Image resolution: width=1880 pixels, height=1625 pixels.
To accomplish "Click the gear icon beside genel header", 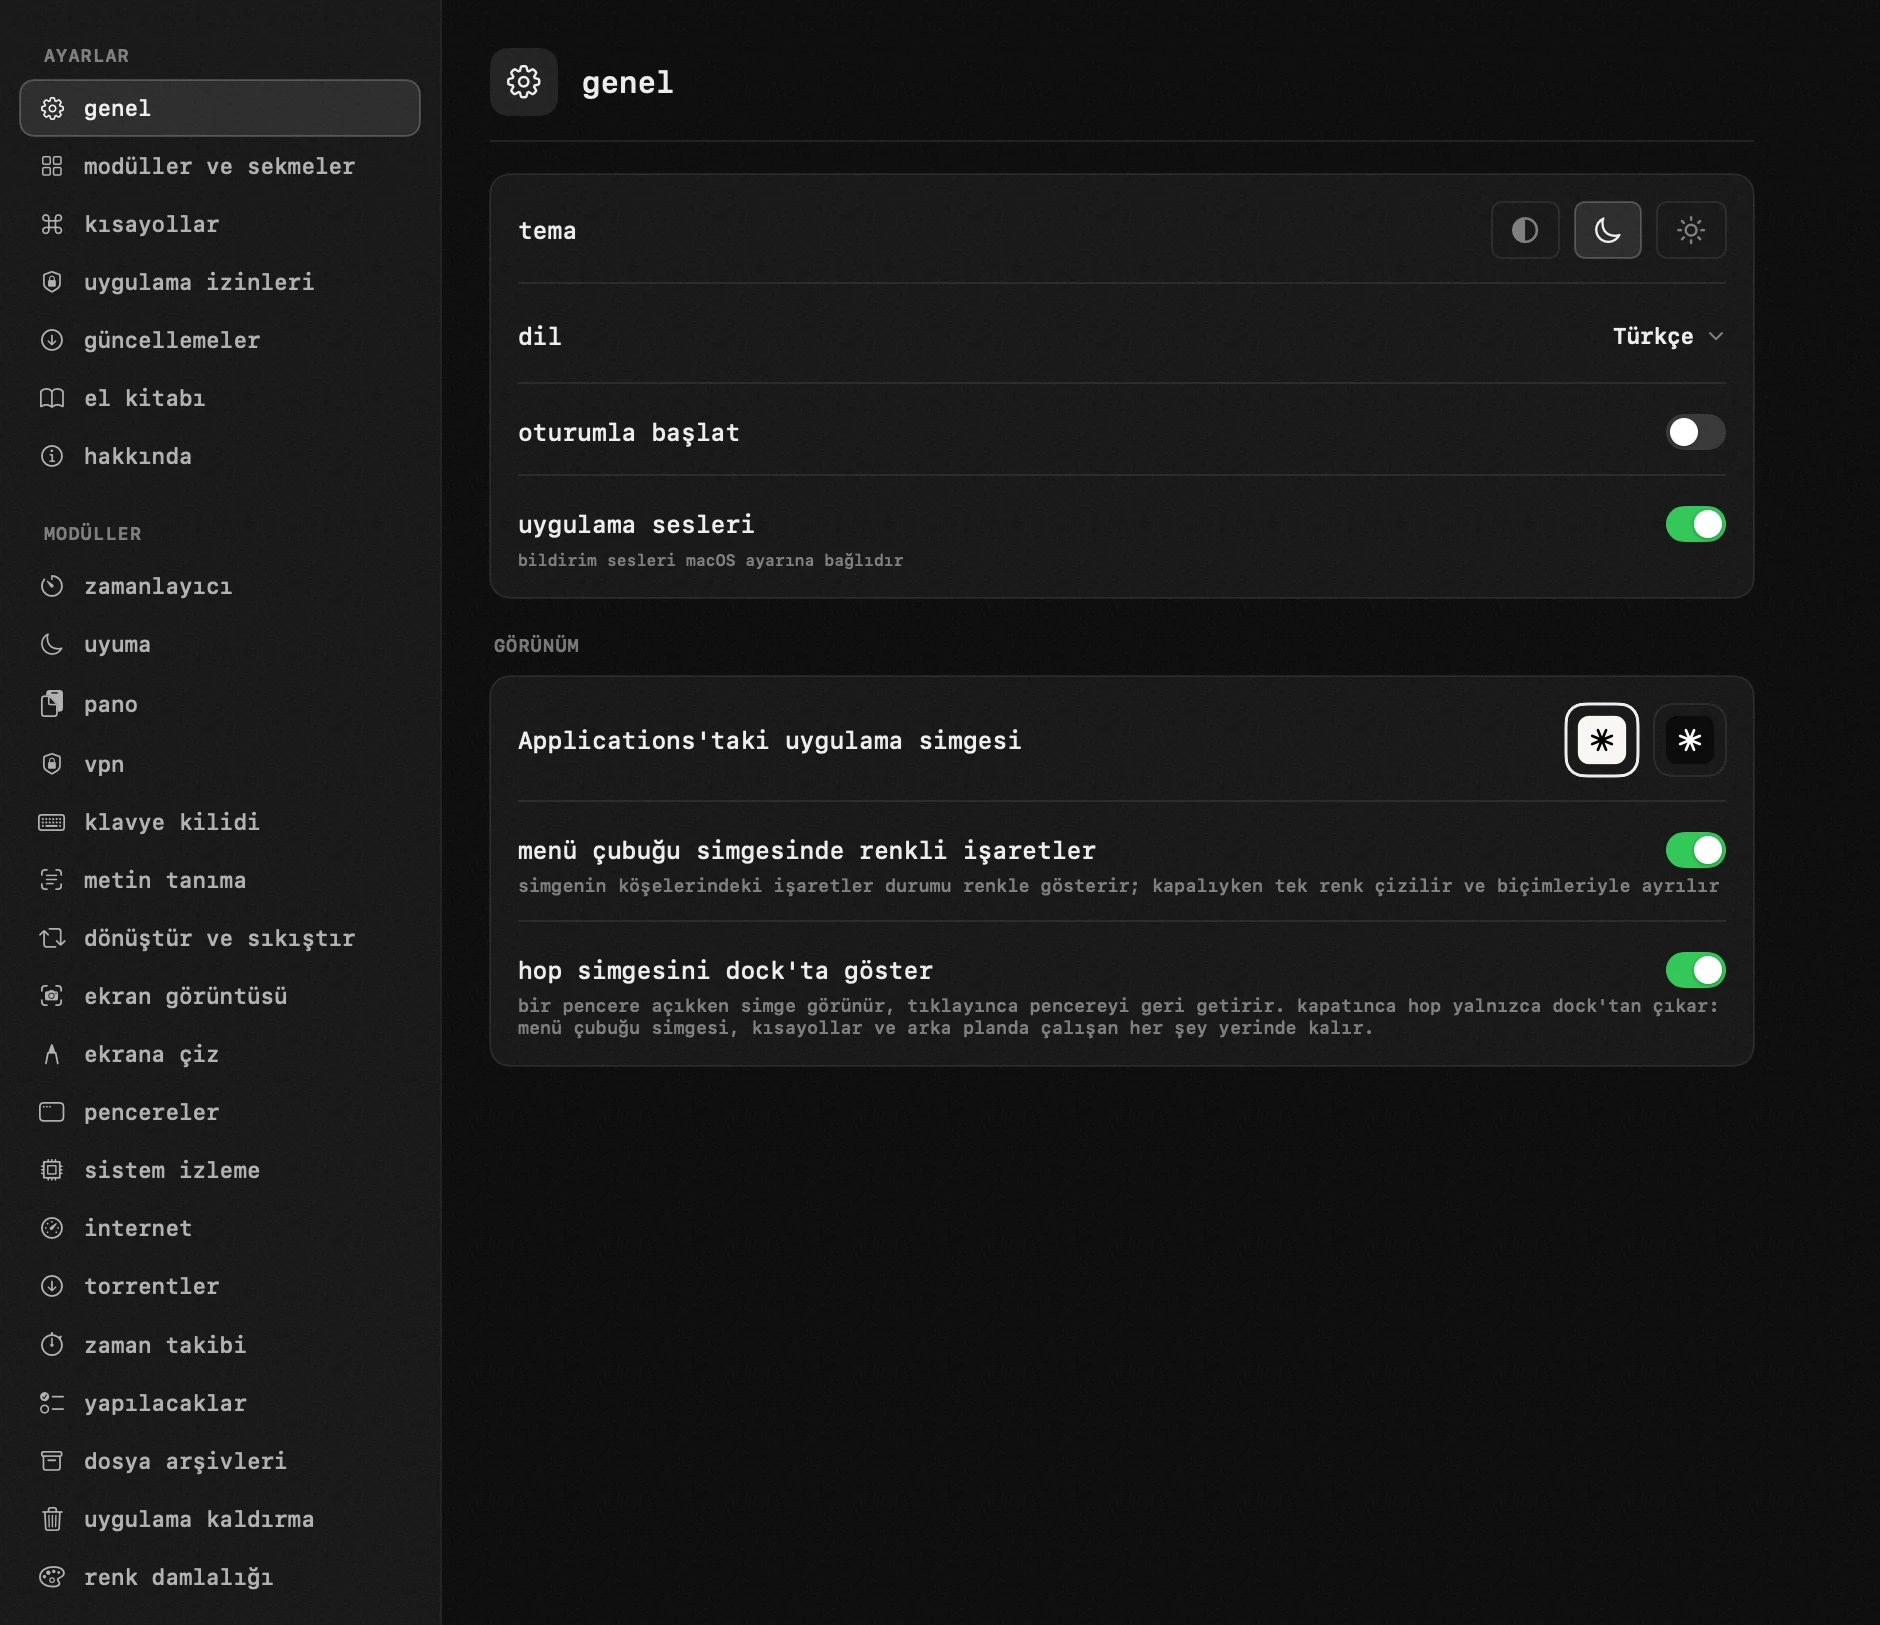I will click(524, 82).
